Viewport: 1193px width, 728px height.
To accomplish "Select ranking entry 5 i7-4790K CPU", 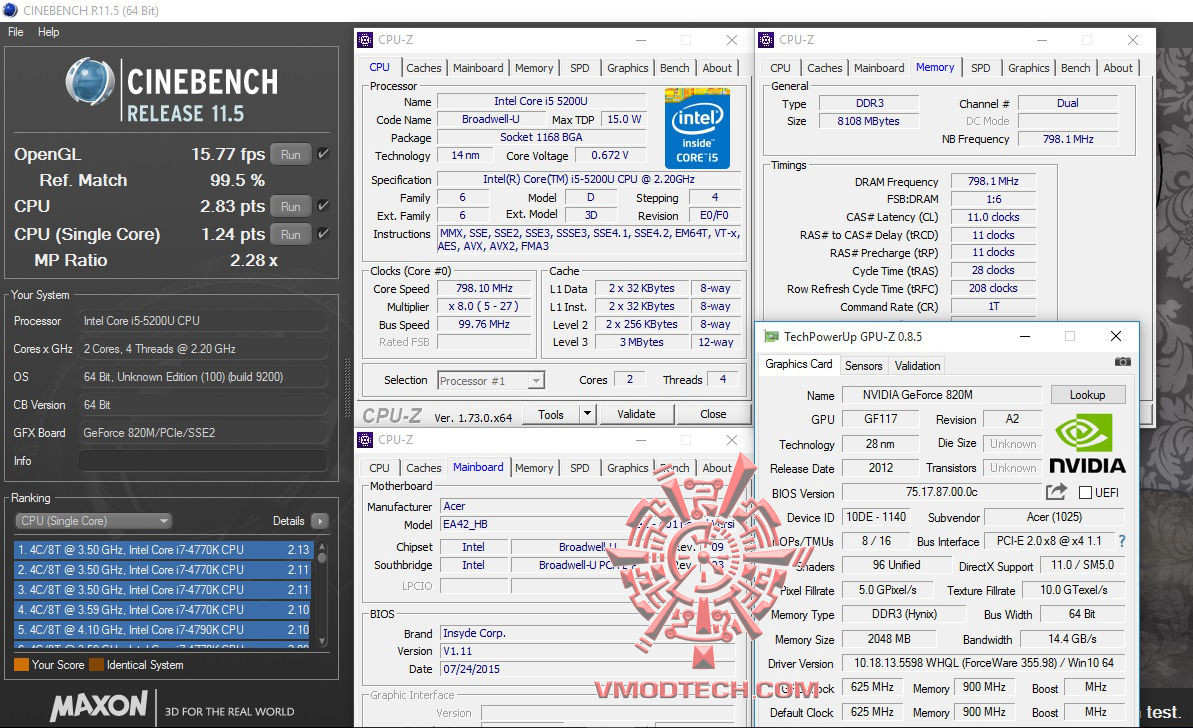I will pyautogui.click(x=163, y=630).
